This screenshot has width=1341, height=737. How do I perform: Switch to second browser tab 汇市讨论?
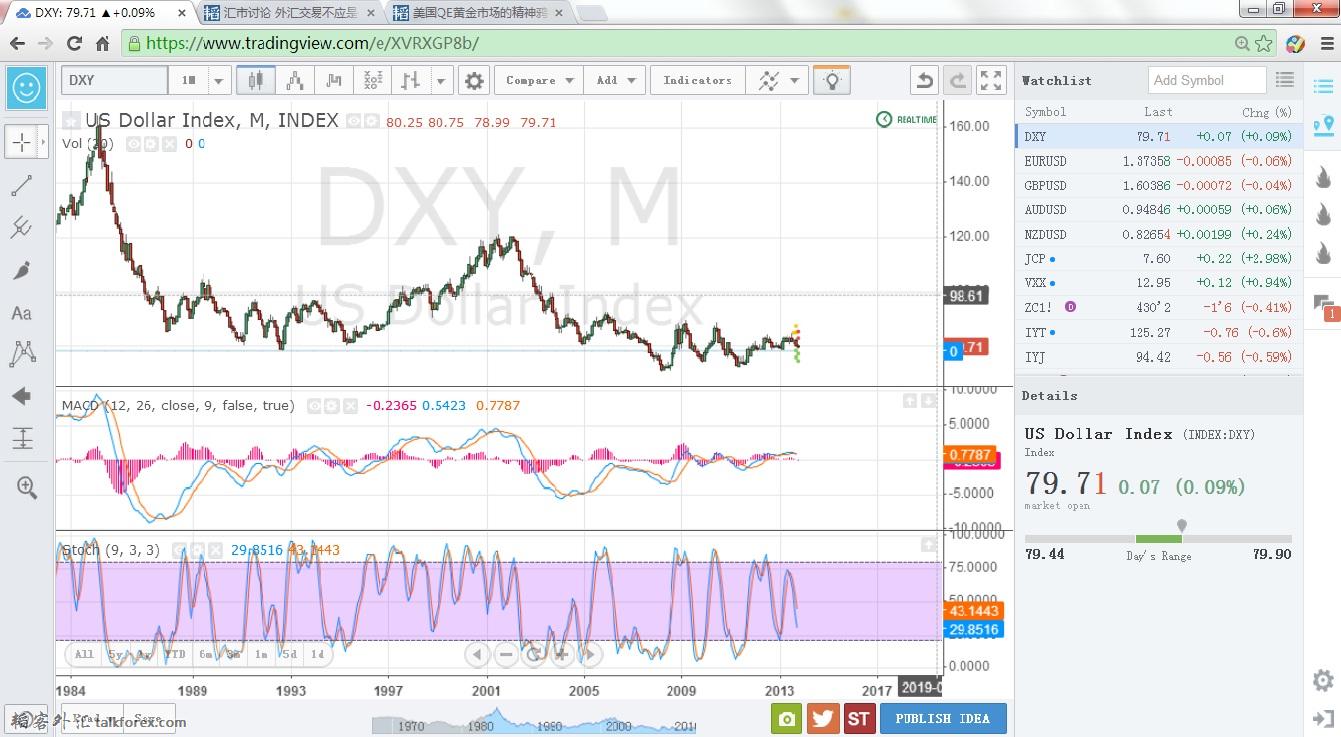(x=290, y=13)
